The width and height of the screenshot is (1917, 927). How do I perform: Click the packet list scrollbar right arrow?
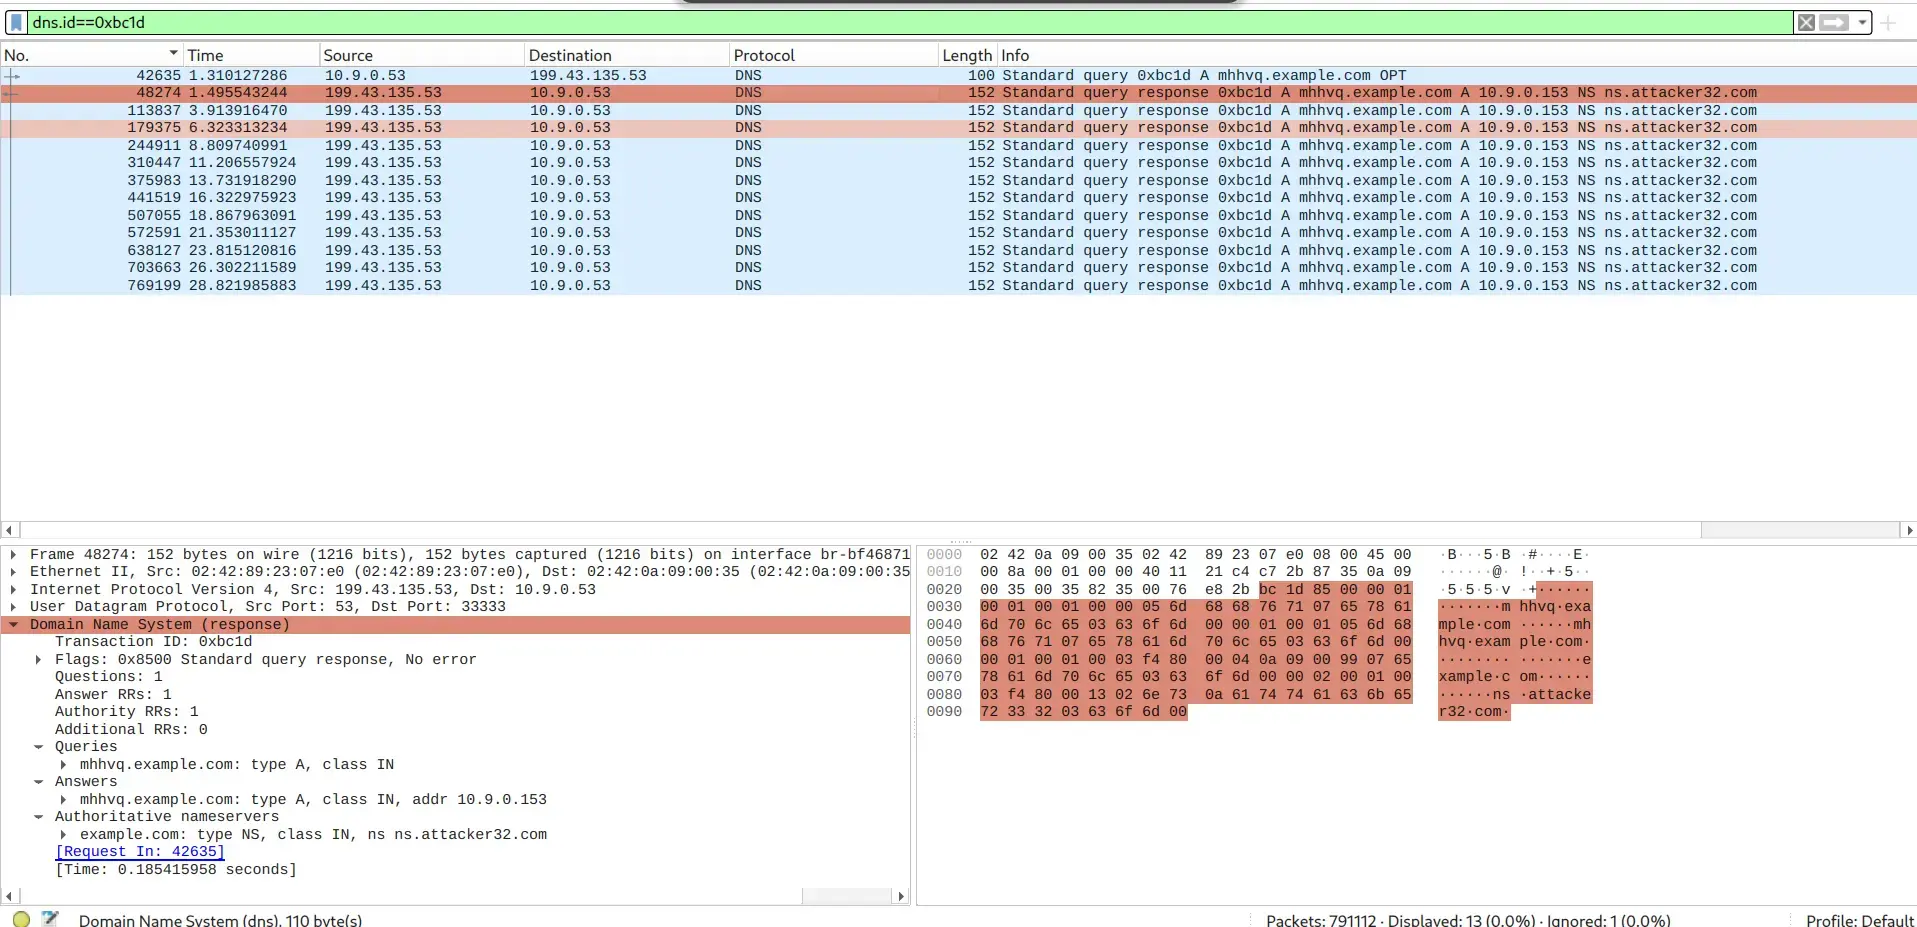[x=1908, y=530]
